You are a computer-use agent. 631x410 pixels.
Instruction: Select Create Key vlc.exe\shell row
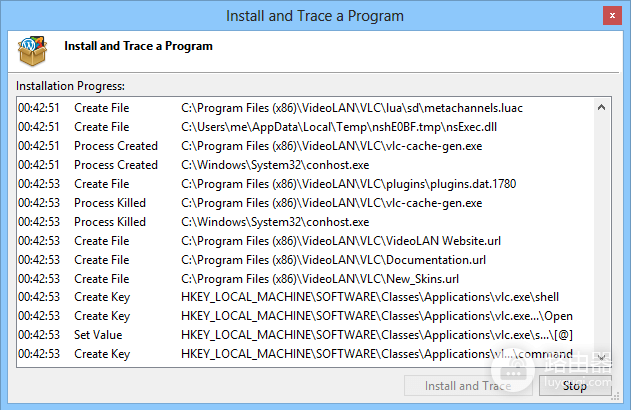coord(305,297)
